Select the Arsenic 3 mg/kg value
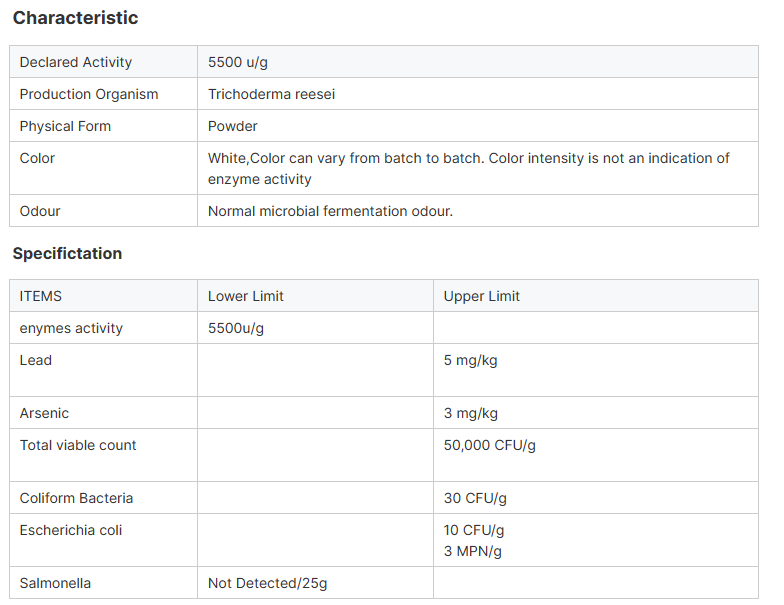This screenshot has height=605, width=784. click(x=470, y=413)
